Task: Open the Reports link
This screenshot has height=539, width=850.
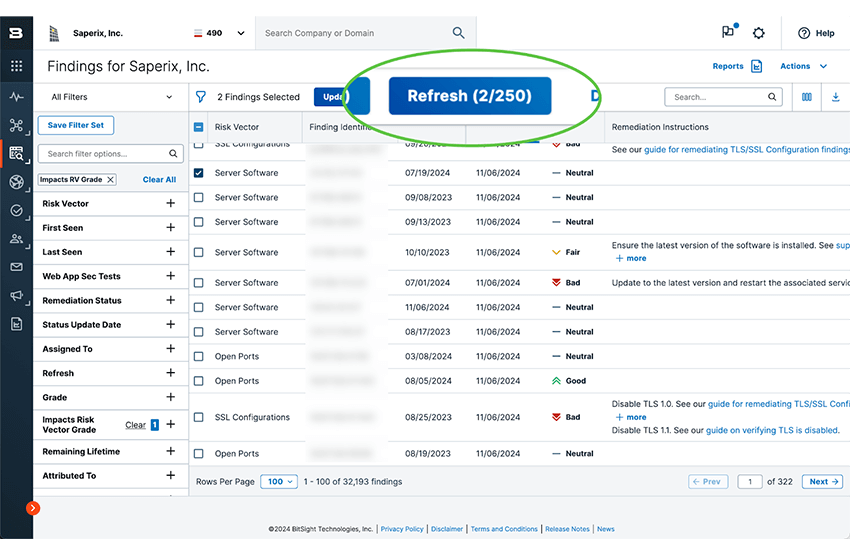Action: pyautogui.click(x=728, y=66)
